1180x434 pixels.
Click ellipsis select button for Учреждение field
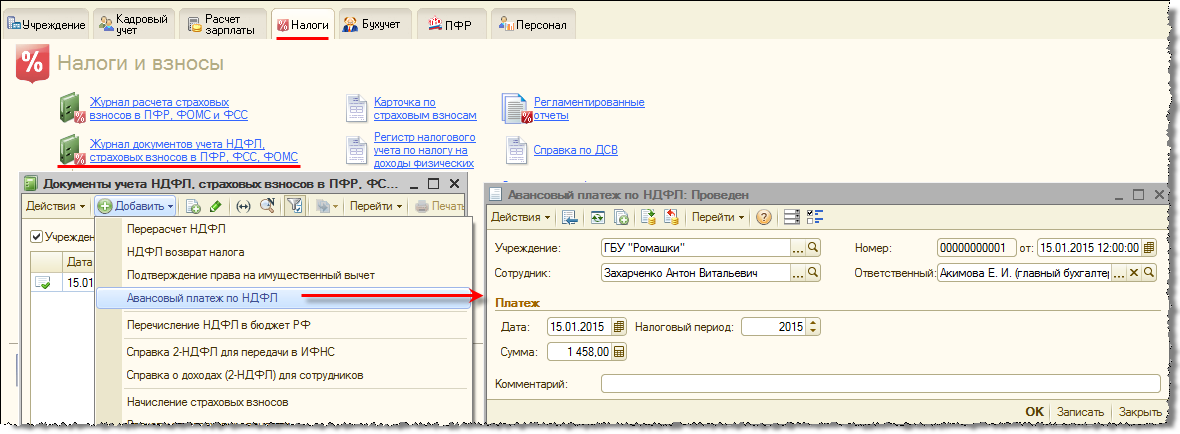pyautogui.click(x=798, y=248)
